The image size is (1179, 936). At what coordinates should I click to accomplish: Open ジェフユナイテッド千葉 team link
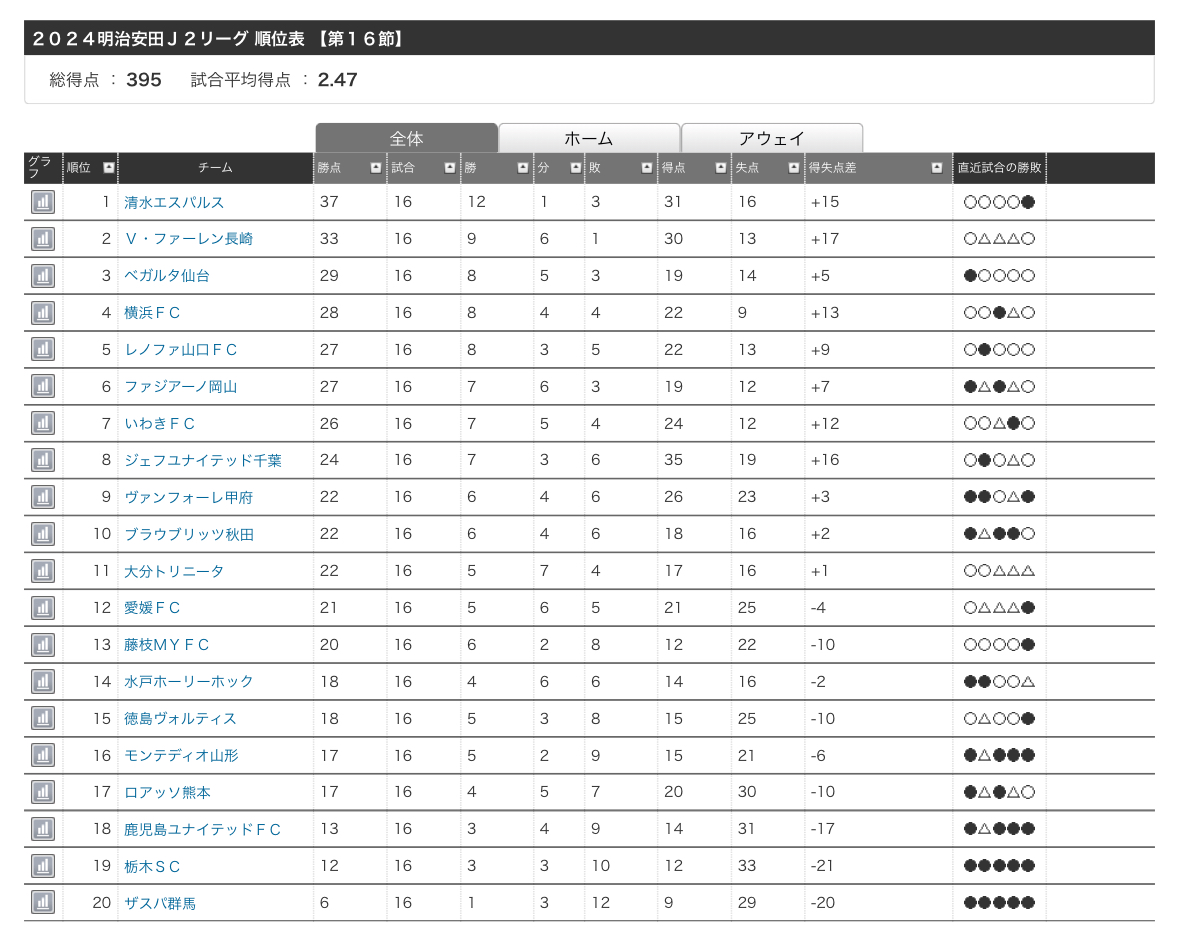[203, 460]
